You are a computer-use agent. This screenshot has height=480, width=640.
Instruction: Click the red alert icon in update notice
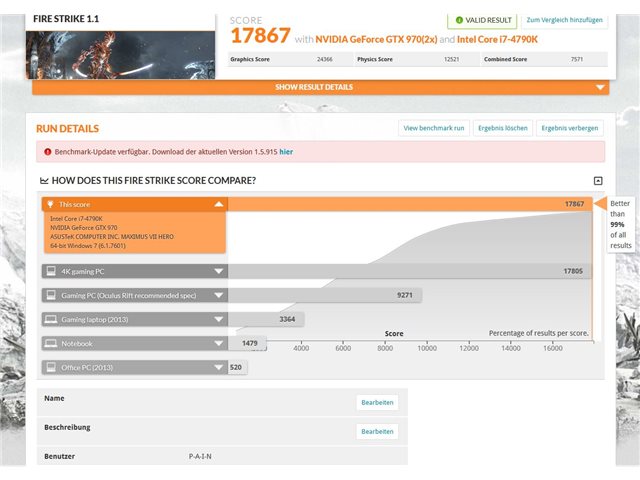tap(48, 152)
